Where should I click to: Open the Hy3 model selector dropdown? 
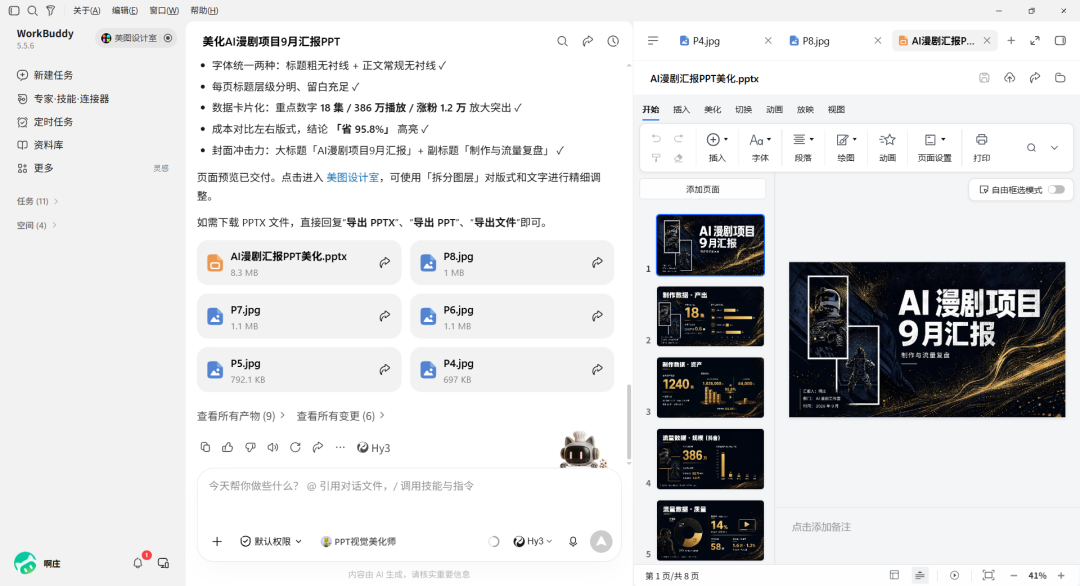pos(533,541)
